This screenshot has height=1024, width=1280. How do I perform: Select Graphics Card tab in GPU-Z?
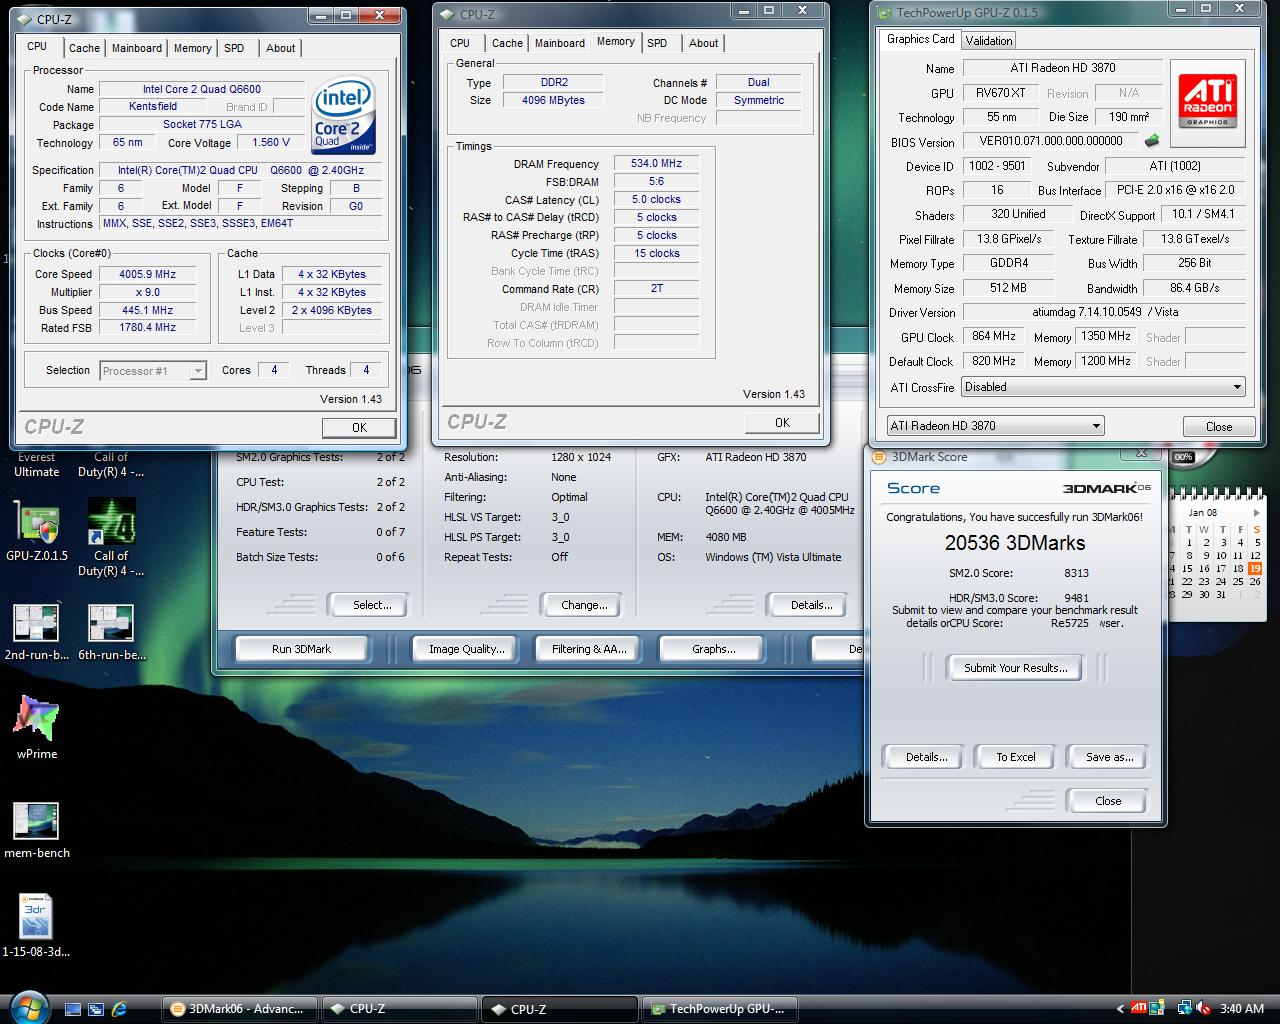[x=920, y=39]
